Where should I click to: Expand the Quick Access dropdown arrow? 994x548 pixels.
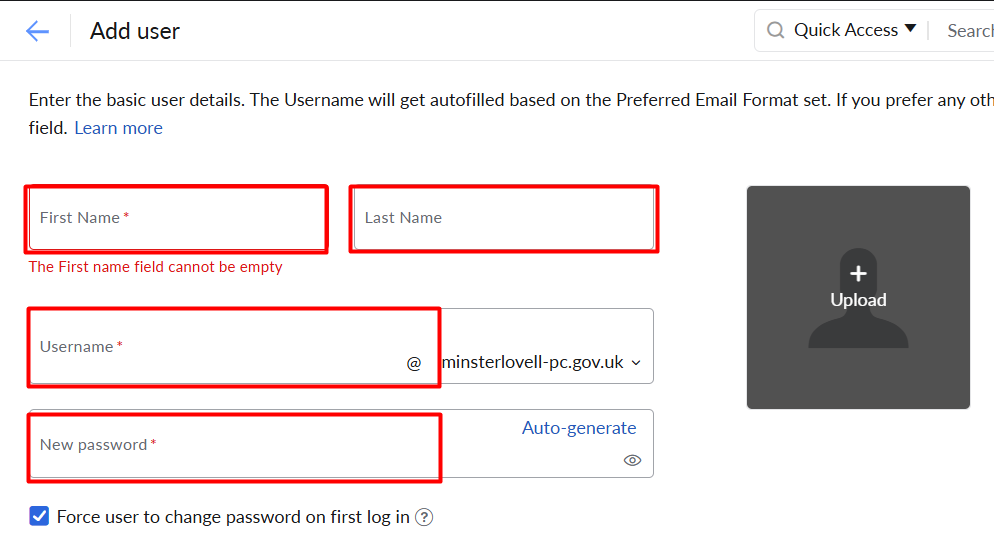pyautogui.click(x=910, y=29)
